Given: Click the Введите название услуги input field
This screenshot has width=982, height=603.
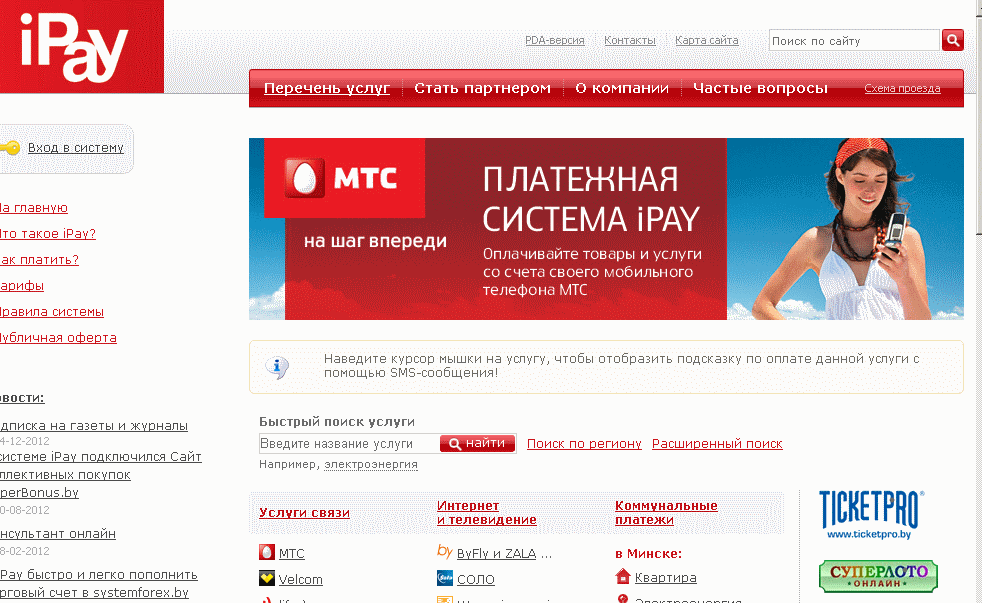Looking at the screenshot, I should [x=347, y=444].
